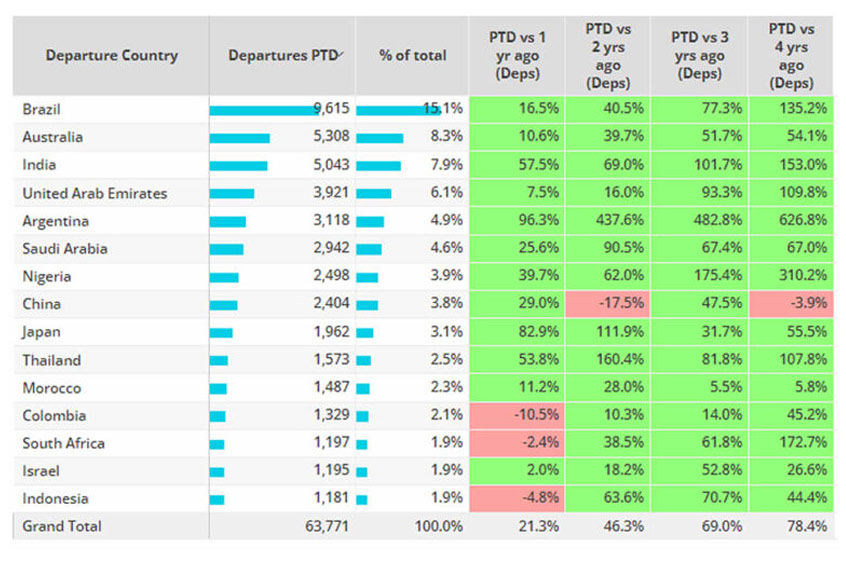Viewport: 846px width, 564px height.
Task: Click the Brazil departures bar
Action: tap(265, 110)
